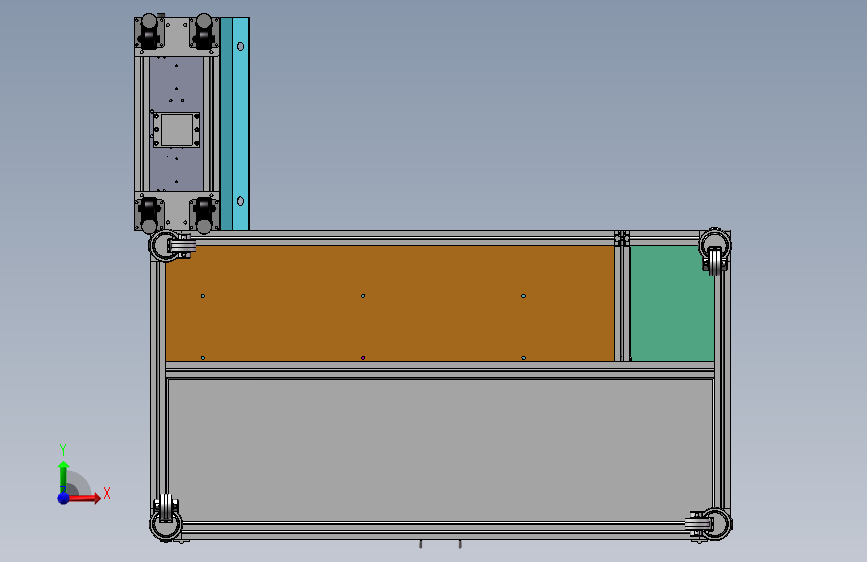Image resolution: width=867 pixels, height=562 pixels.
Task: Select the small cart's top-left black wheel
Action: 149,33
